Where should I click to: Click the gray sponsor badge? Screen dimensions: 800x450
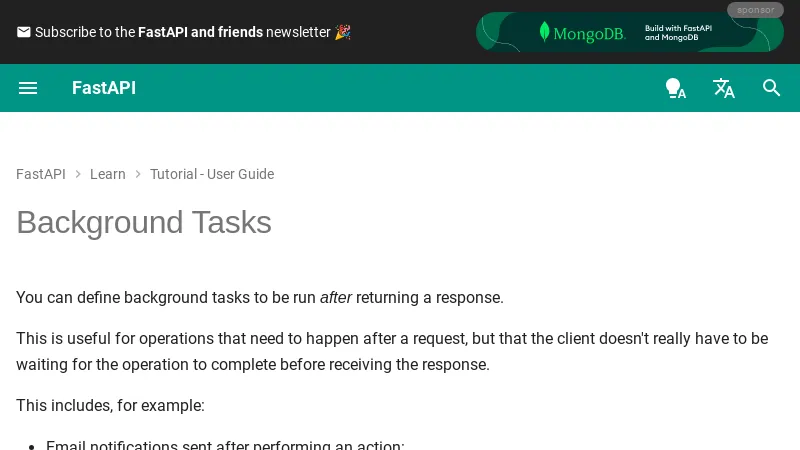pos(755,10)
